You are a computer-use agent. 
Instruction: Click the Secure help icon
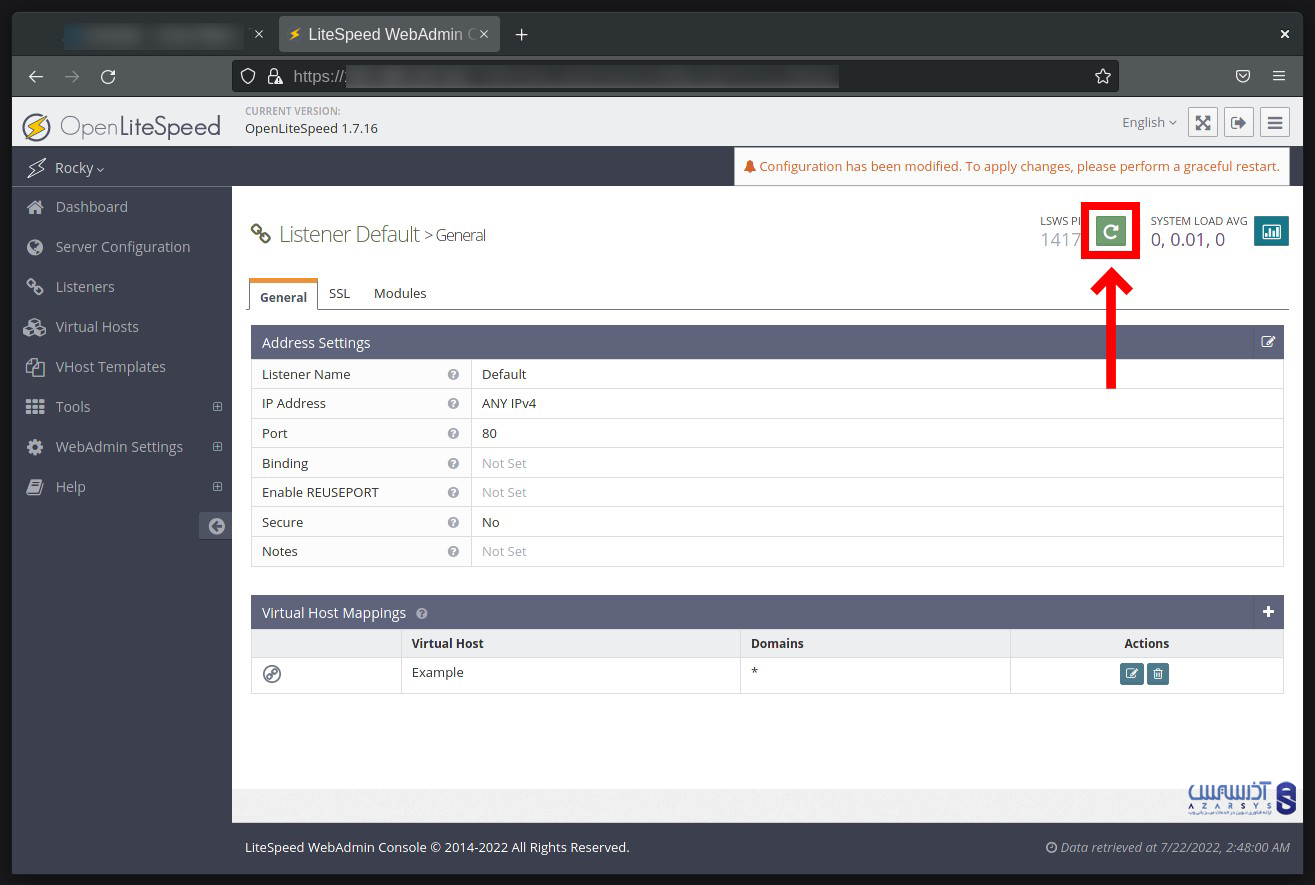click(x=453, y=522)
